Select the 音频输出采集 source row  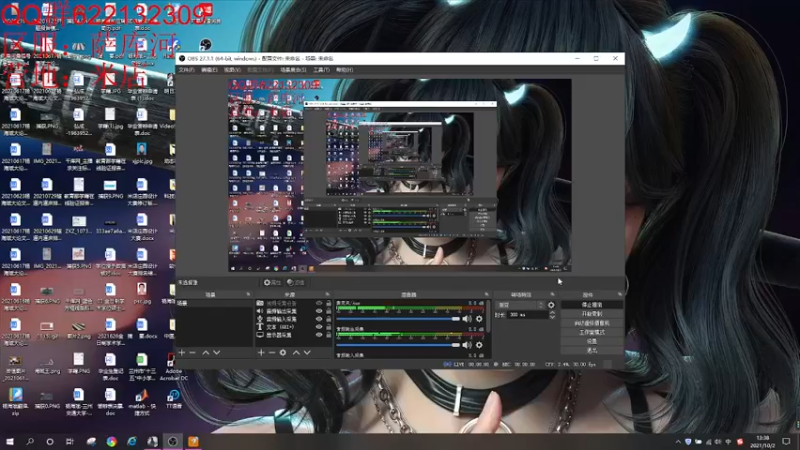[293, 311]
